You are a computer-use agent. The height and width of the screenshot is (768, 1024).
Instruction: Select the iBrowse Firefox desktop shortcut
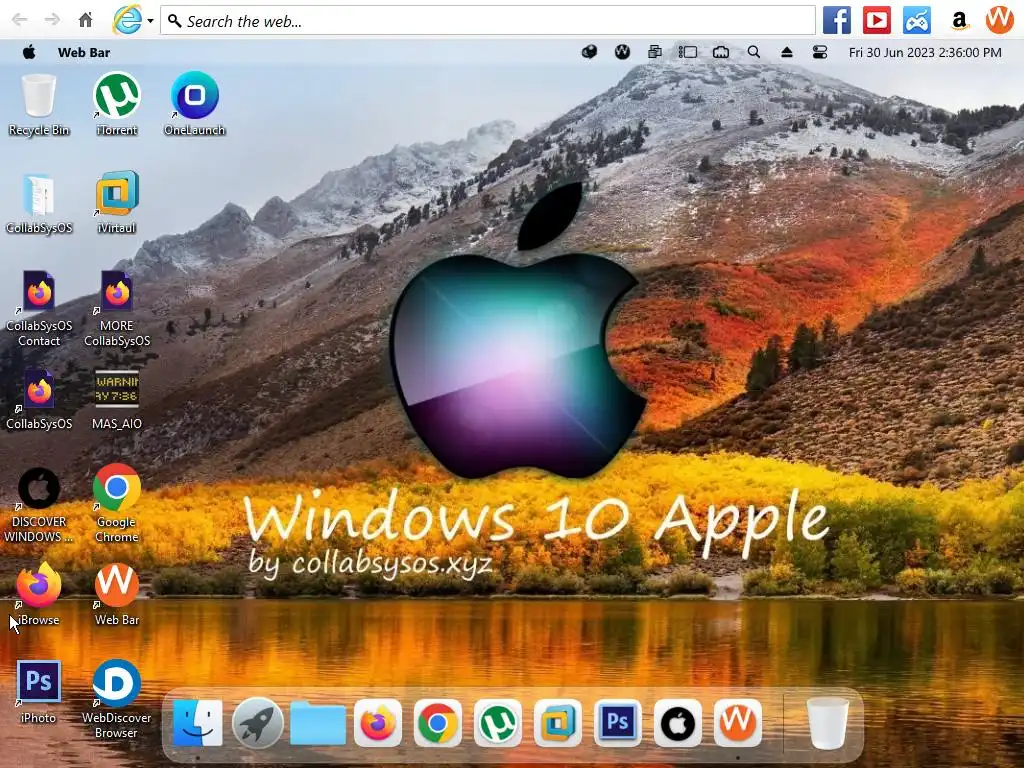(x=39, y=594)
